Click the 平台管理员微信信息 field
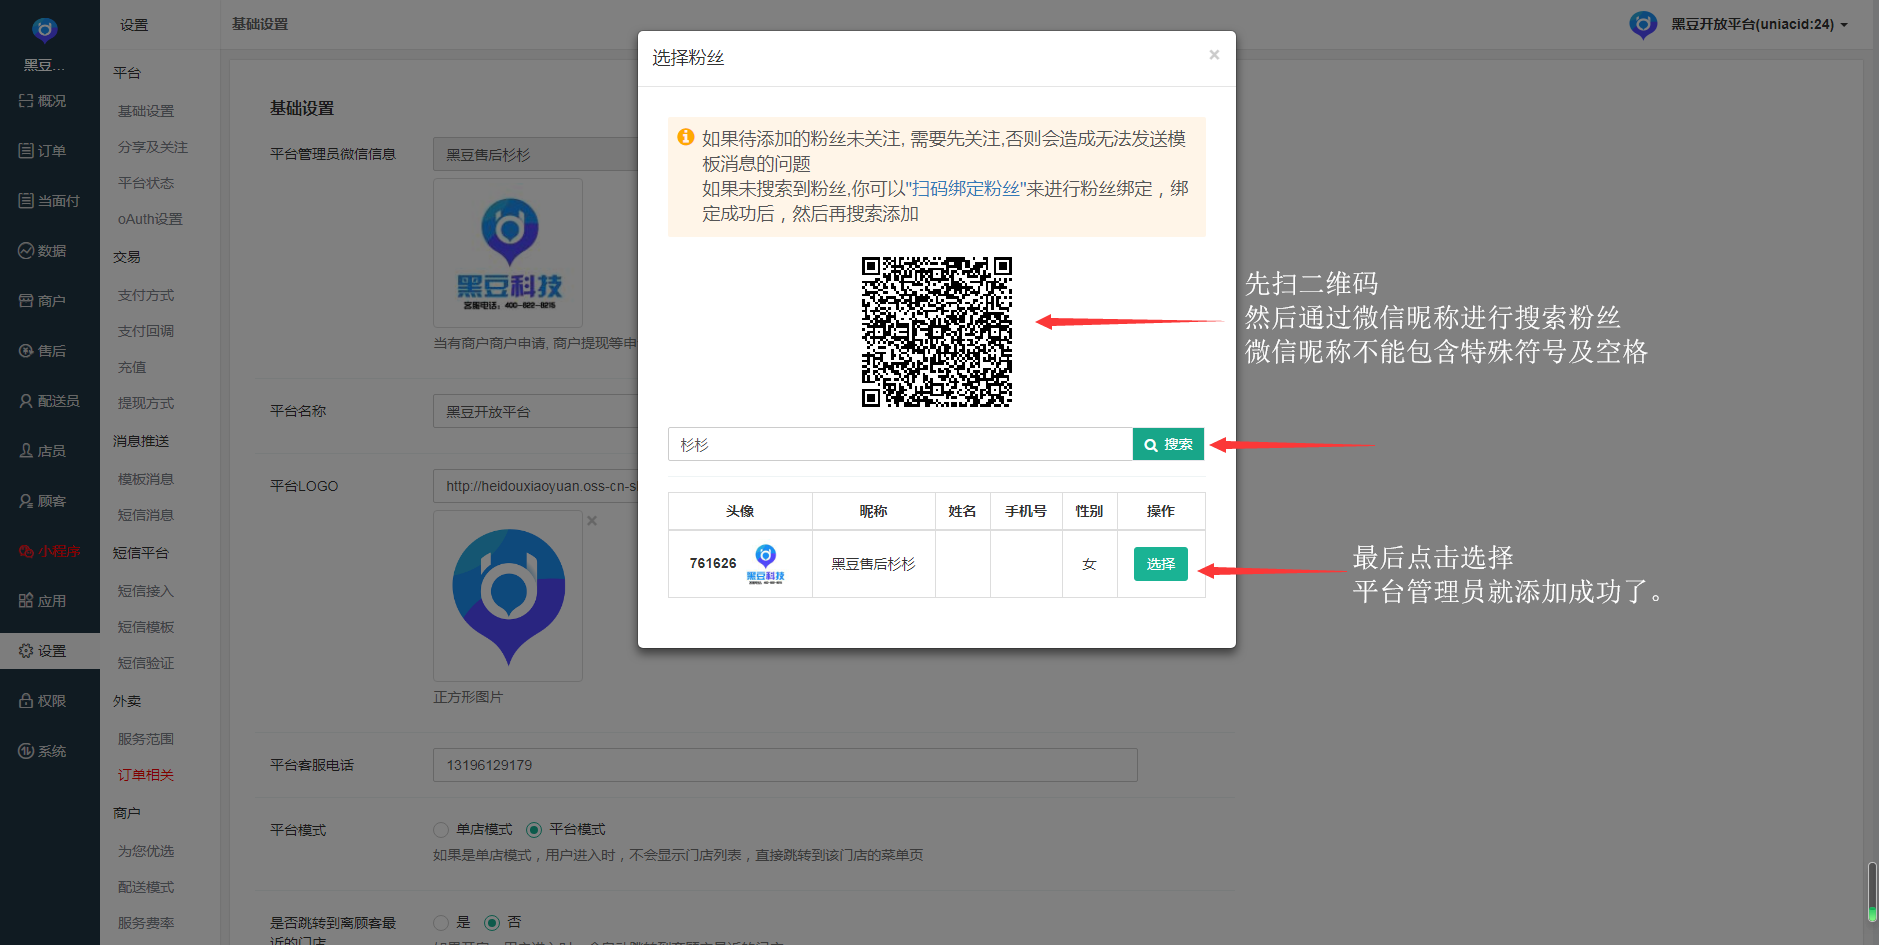Image resolution: width=1879 pixels, height=945 pixels. tap(536, 154)
